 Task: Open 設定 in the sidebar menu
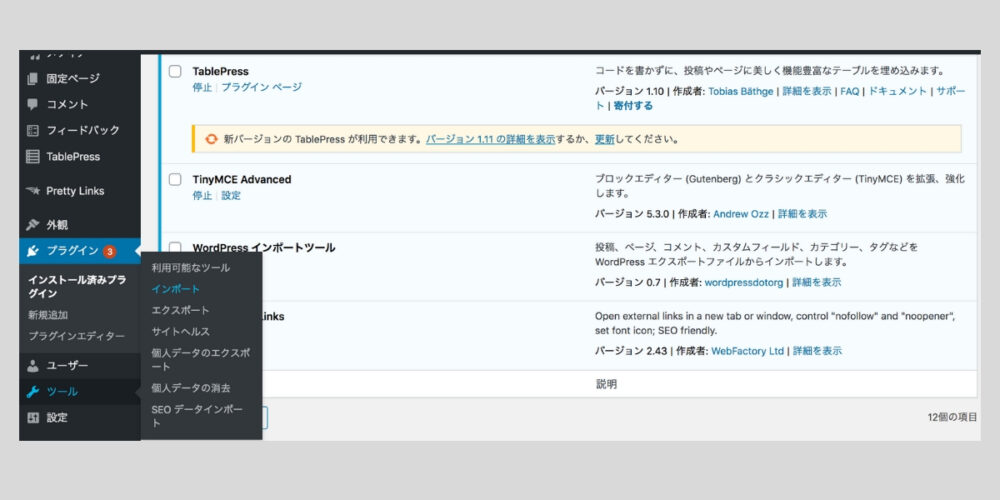(57, 418)
